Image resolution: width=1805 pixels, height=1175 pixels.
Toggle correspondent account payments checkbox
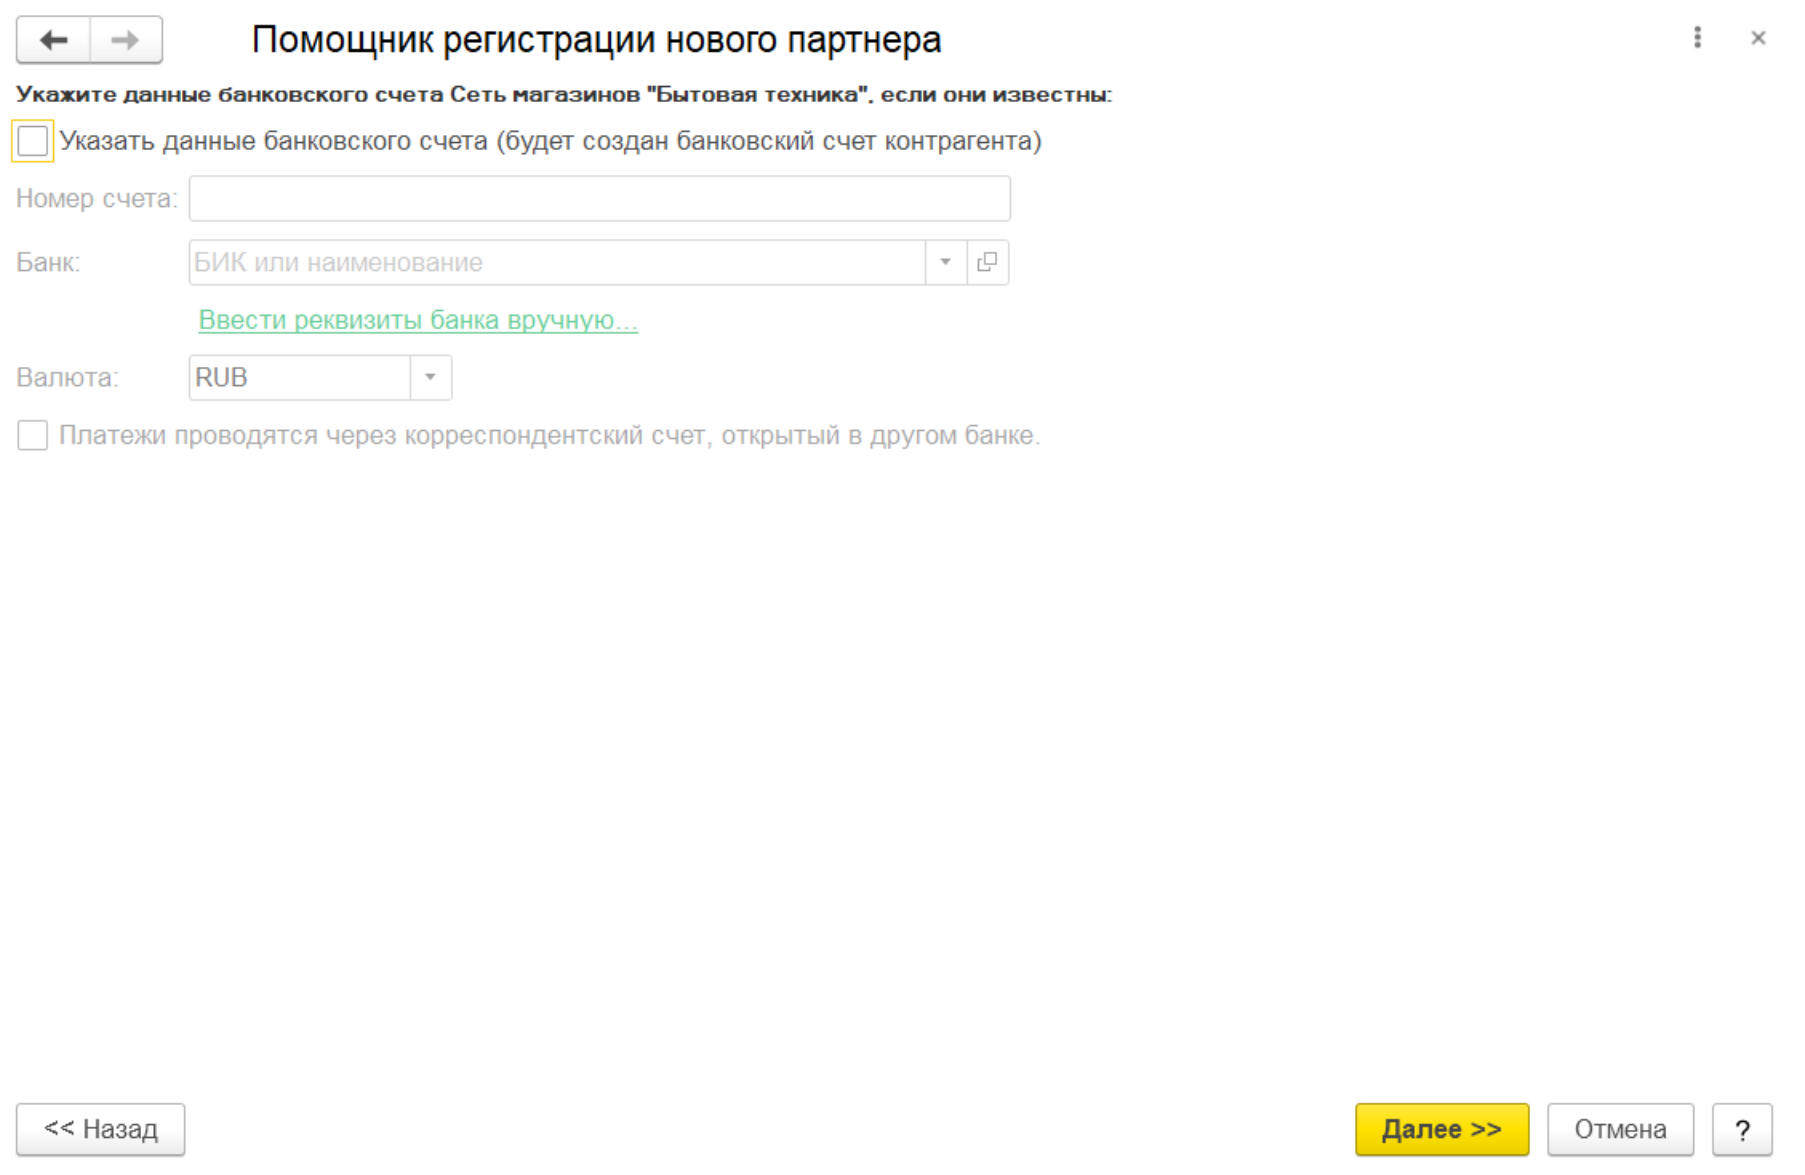click(33, 435)
